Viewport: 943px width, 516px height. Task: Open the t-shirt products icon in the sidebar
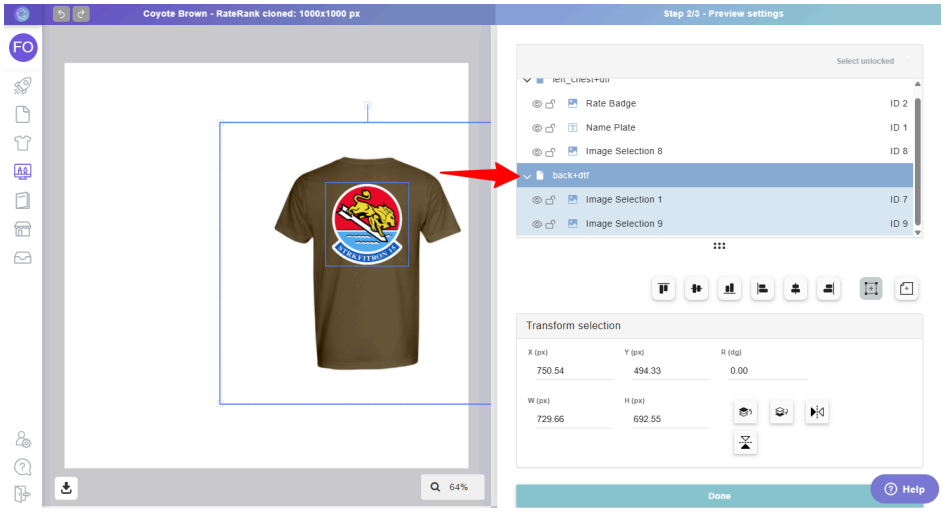tap(22, 143)
